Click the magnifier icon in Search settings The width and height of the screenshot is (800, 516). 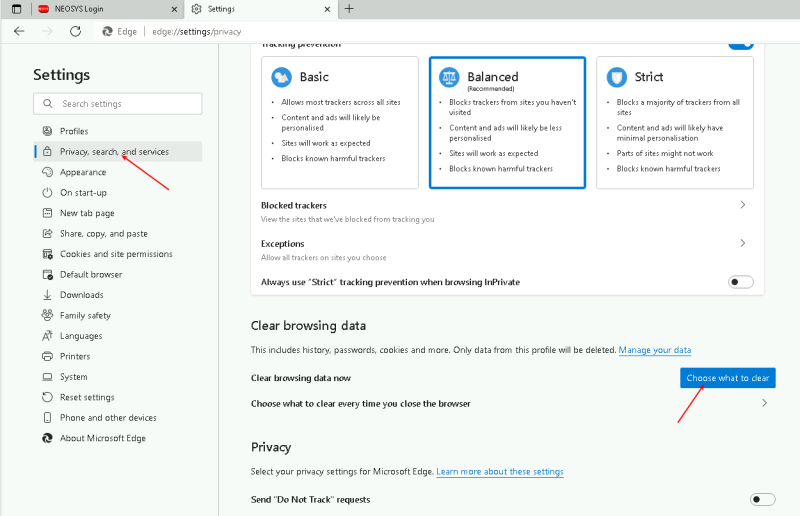[48, 104]
